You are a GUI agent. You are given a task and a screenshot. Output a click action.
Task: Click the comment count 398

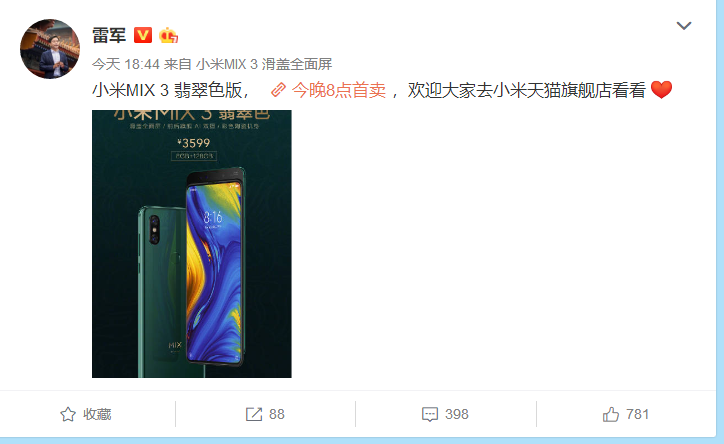[457, 414]
